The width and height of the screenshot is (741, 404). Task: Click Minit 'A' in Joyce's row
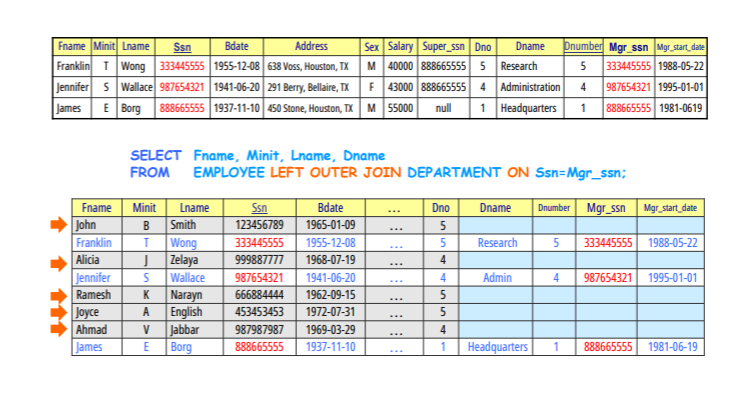[x=146, y=312]
